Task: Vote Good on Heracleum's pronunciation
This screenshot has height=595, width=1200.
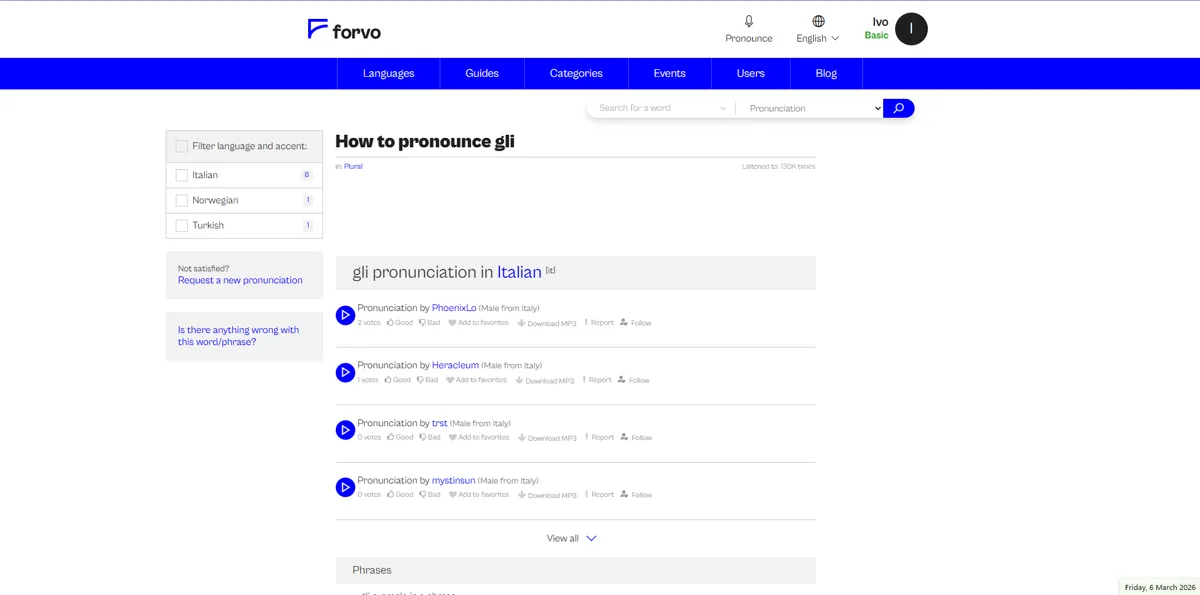Action: click(x=396, y=379)
